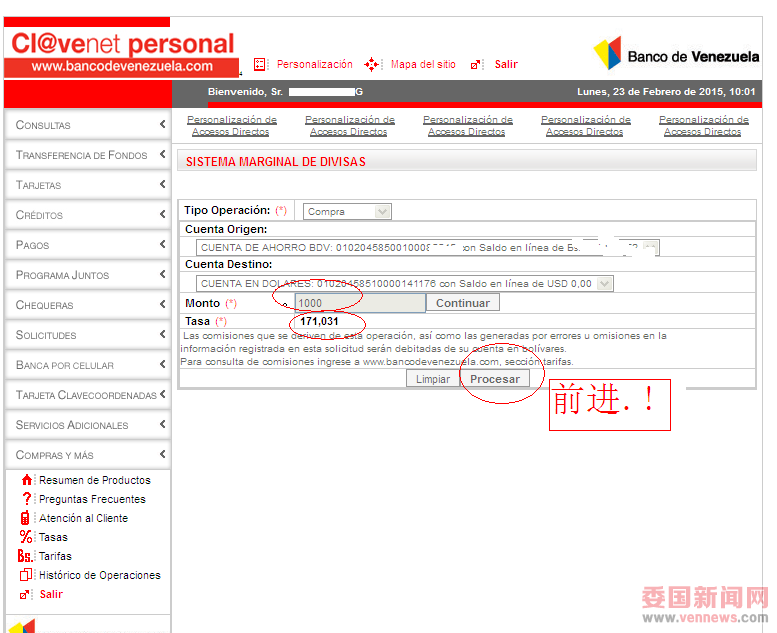Expand the Pagos menu arrow
The width and height of the screenshot is (777, 633).
[x=163, y=244]
